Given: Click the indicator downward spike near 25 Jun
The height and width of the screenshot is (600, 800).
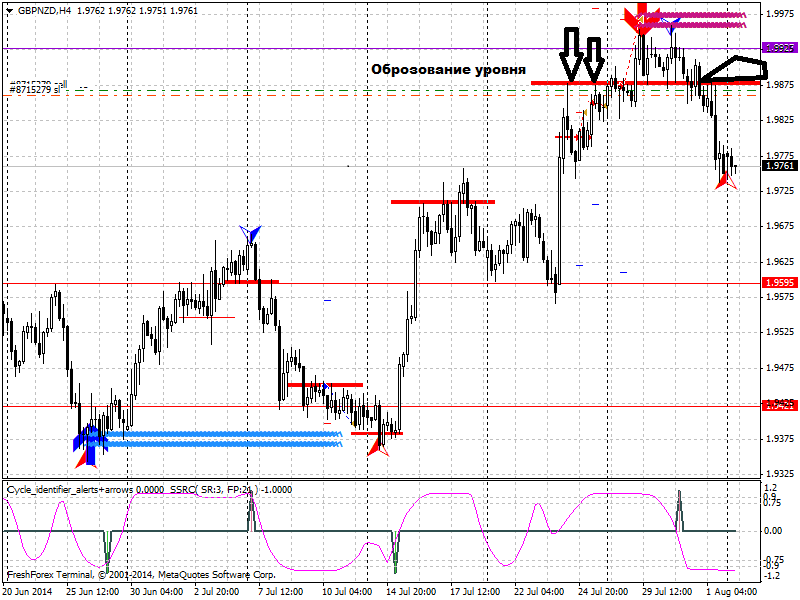Looking at the screenshot, I should (x=107, y=550).
